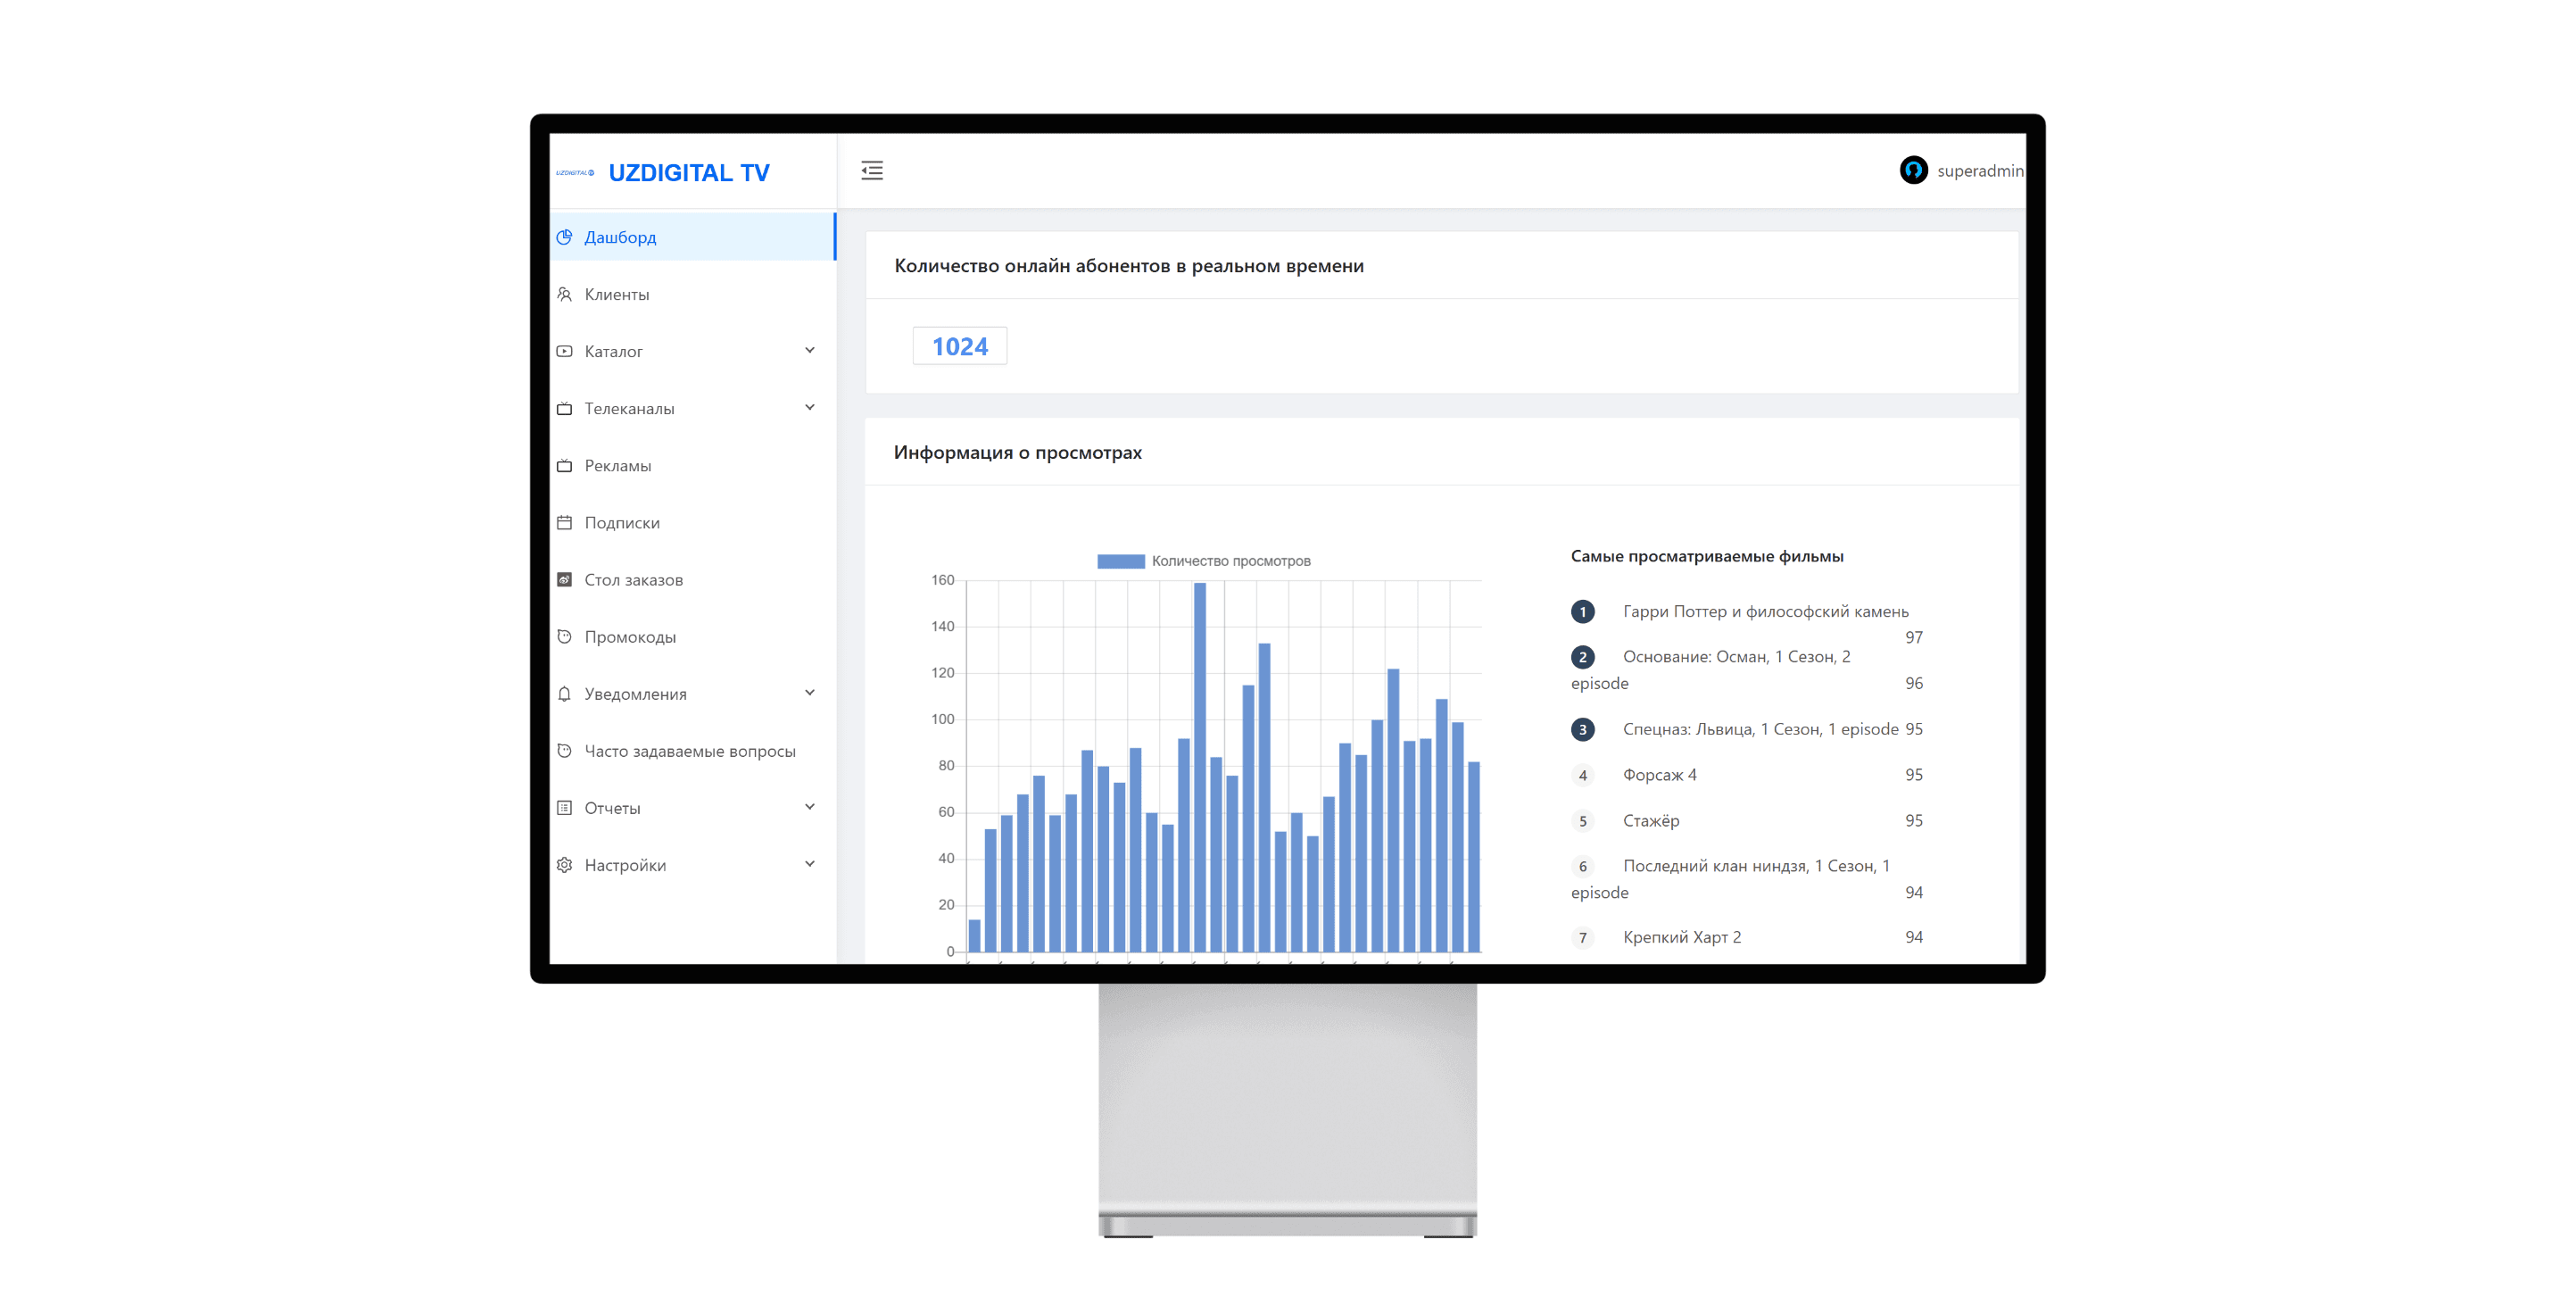
Task: Click the UZDIGITAL logo icon
Action: (575, 173)
